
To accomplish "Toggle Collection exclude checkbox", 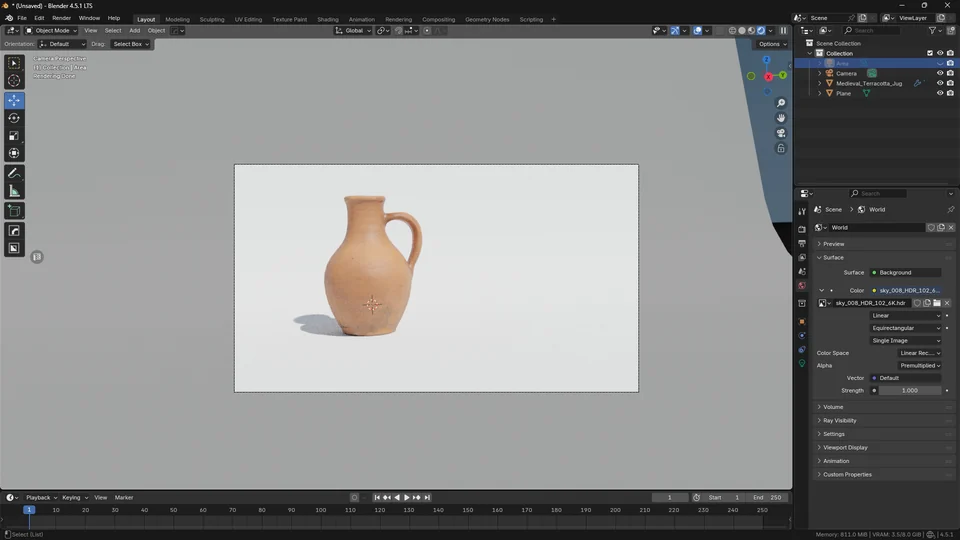I will click(930, 53).
